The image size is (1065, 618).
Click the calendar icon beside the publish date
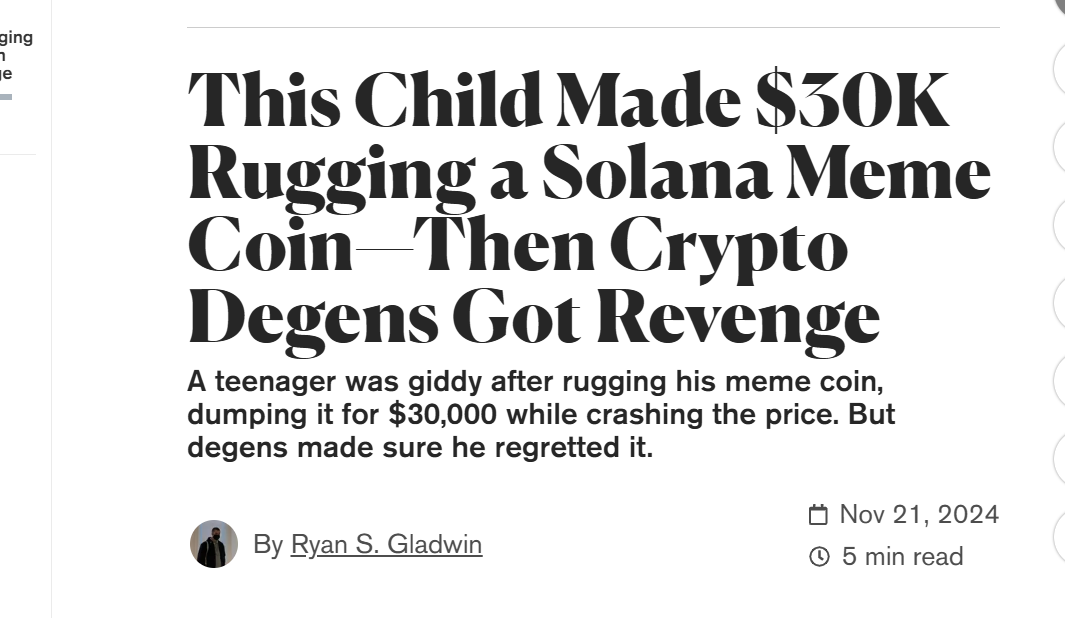[818, 515]
